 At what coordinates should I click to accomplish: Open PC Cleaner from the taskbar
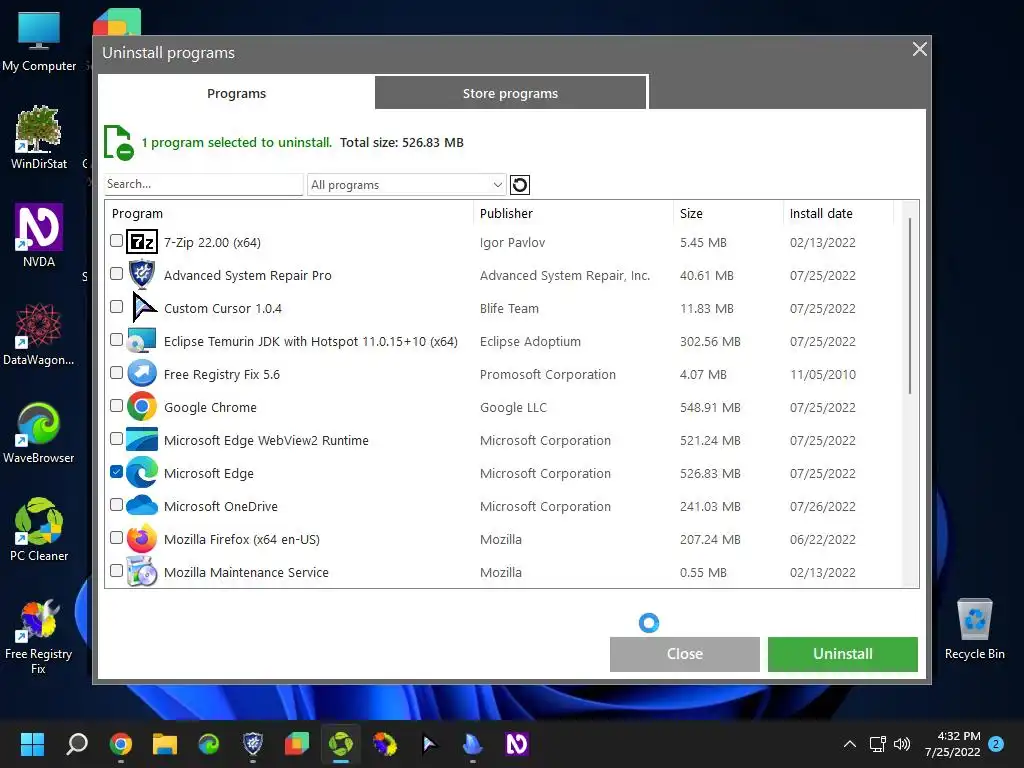tap(341, 744)
